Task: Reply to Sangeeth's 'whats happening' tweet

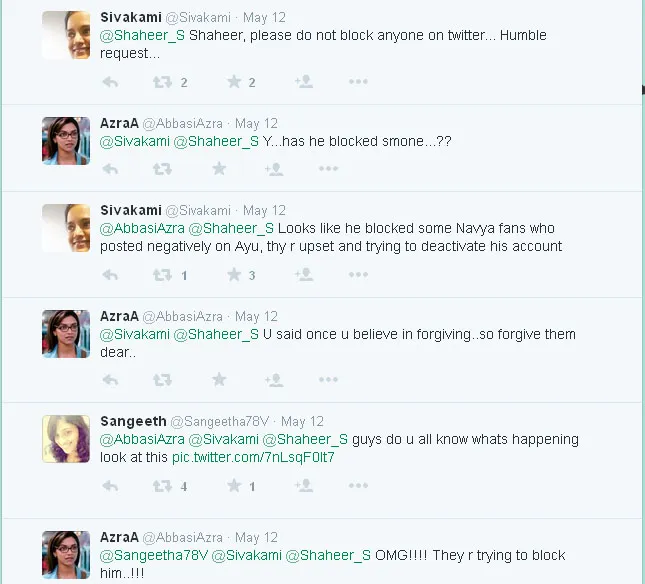Action: tap(110, 486)
